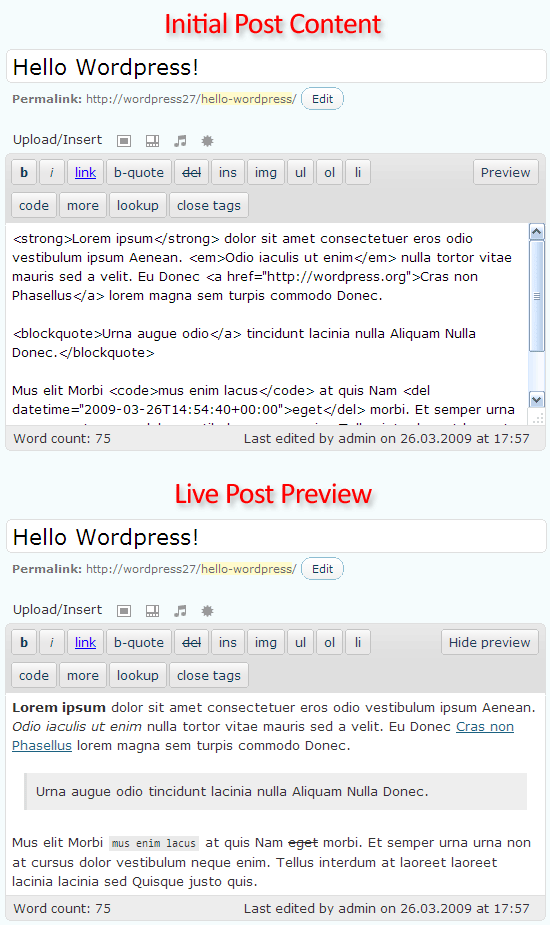Click the add audio music-note icon in preview editor
550x925 pixels.
[x=181, y=611]
